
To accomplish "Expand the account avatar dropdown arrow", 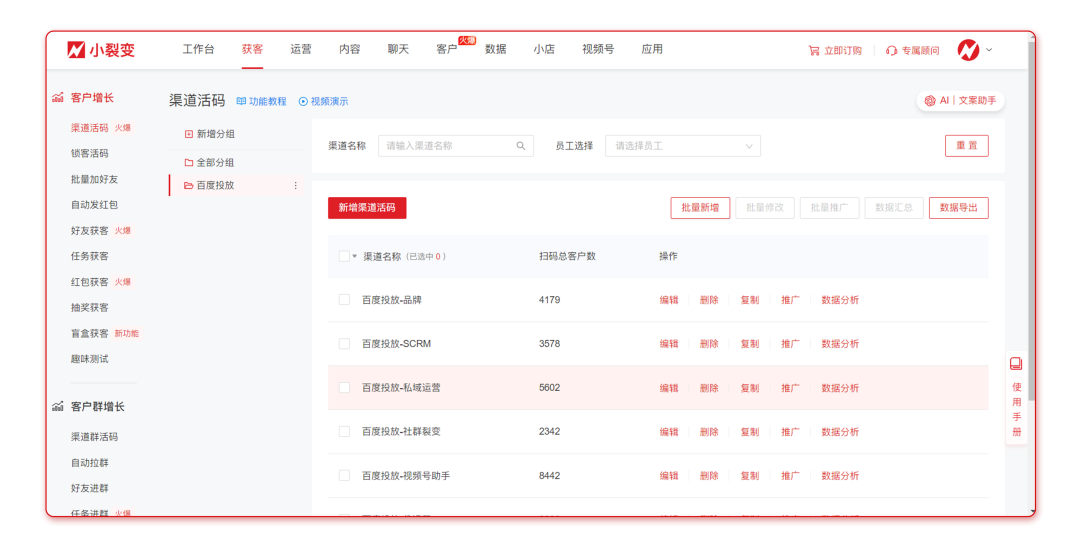I will 989,50.
